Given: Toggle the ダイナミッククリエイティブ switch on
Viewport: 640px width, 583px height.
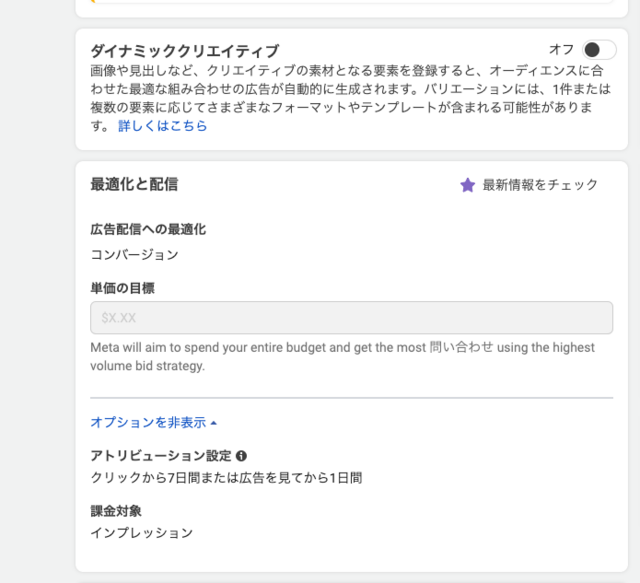Looking at the screenshot, I should [599, 50].
